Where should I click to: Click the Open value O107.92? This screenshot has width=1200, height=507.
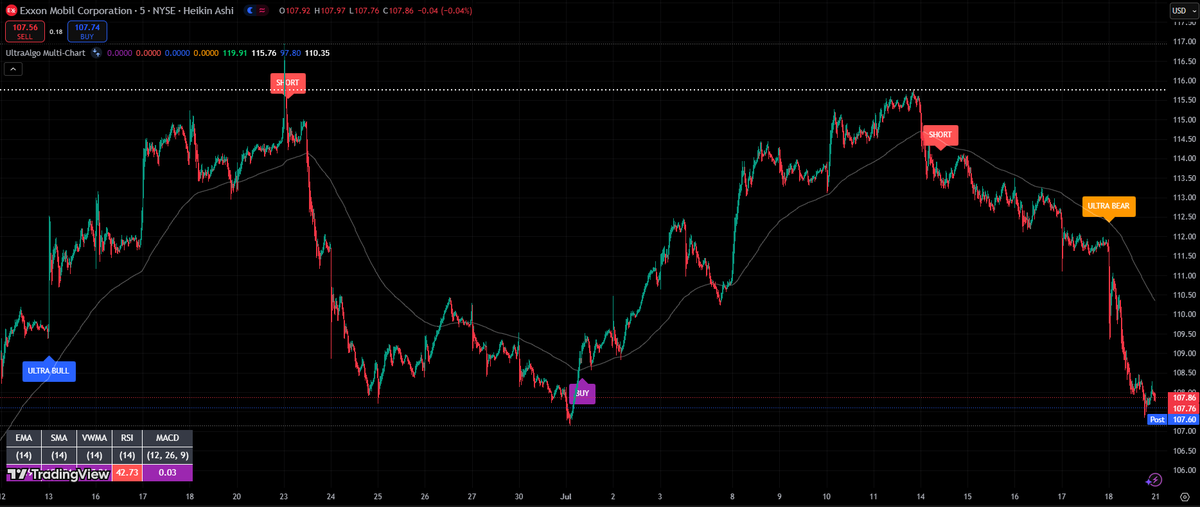tap(295, 10)
